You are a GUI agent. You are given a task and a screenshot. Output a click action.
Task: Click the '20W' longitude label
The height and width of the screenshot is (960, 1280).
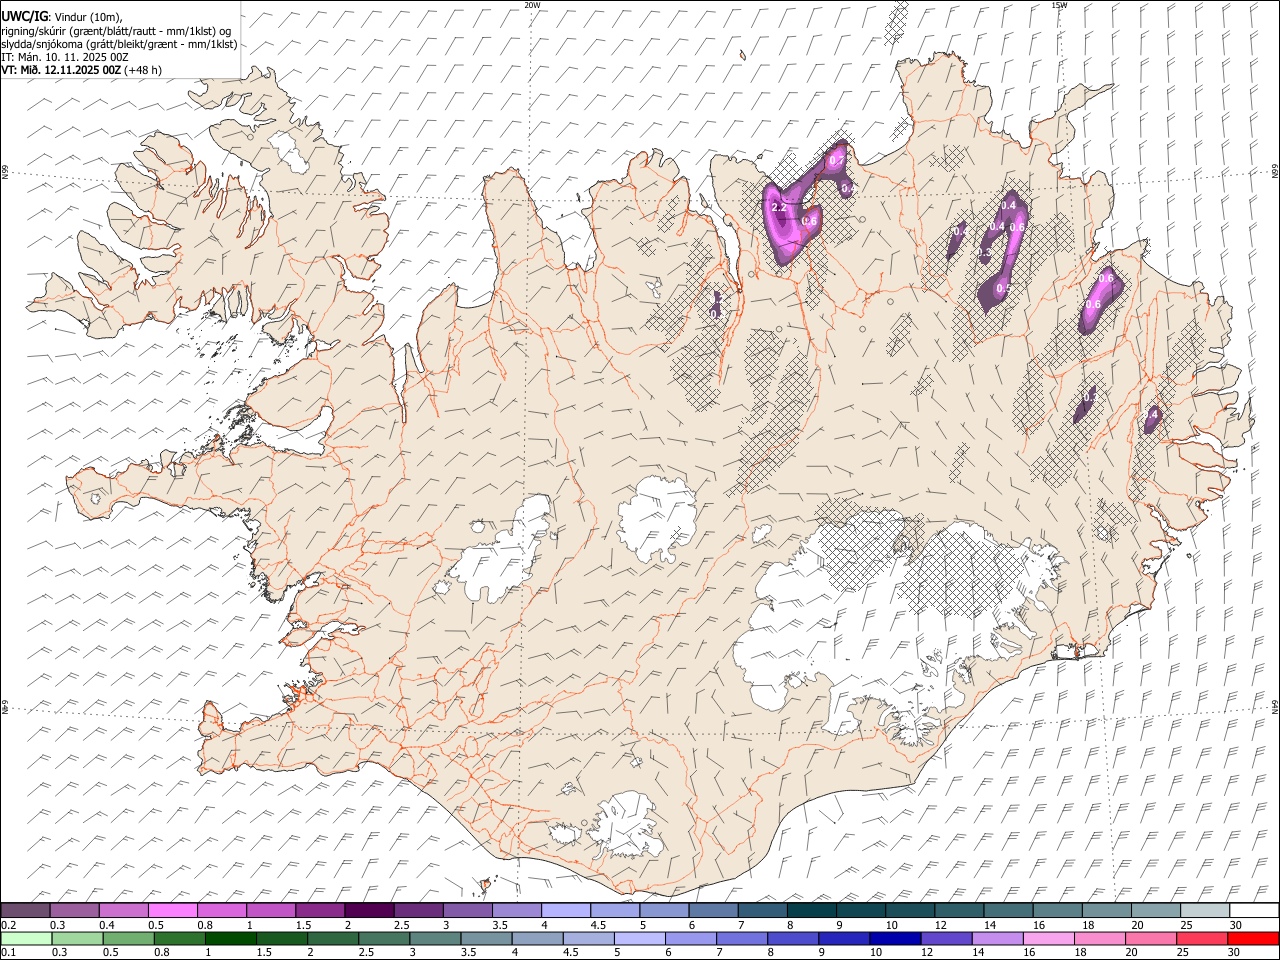tap(532, 5)
